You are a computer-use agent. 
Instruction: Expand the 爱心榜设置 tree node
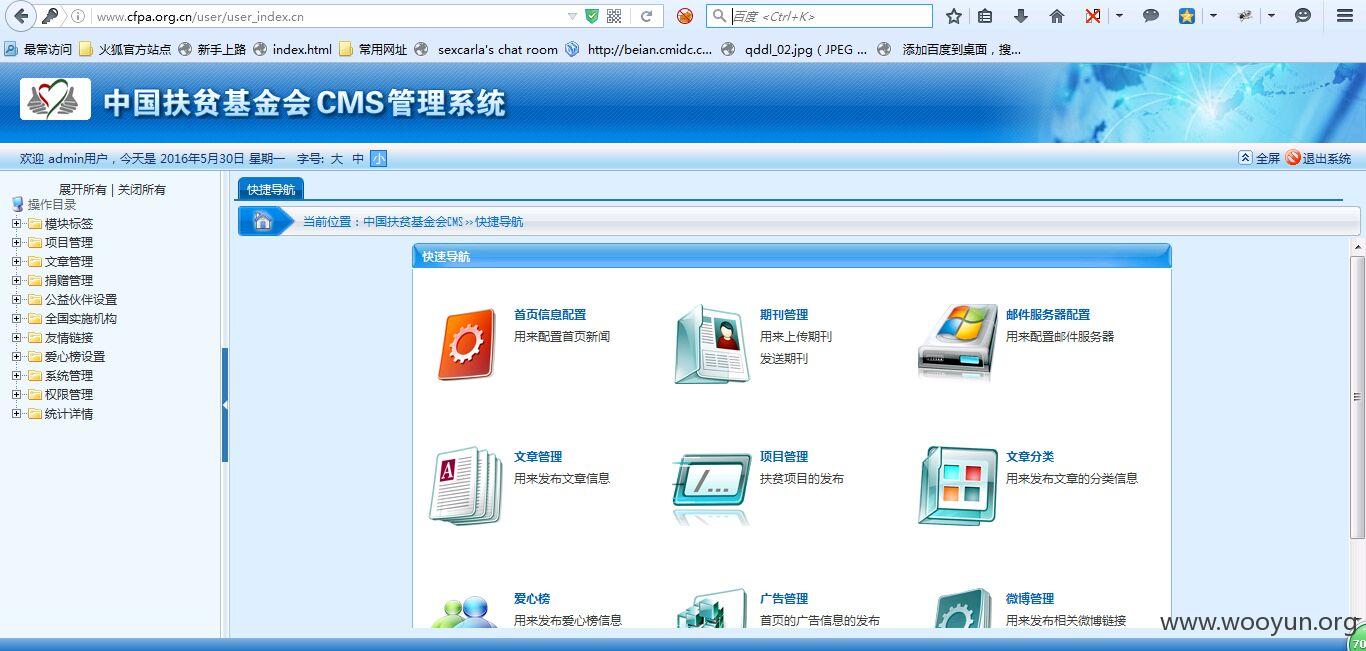[x=17, y=357]
